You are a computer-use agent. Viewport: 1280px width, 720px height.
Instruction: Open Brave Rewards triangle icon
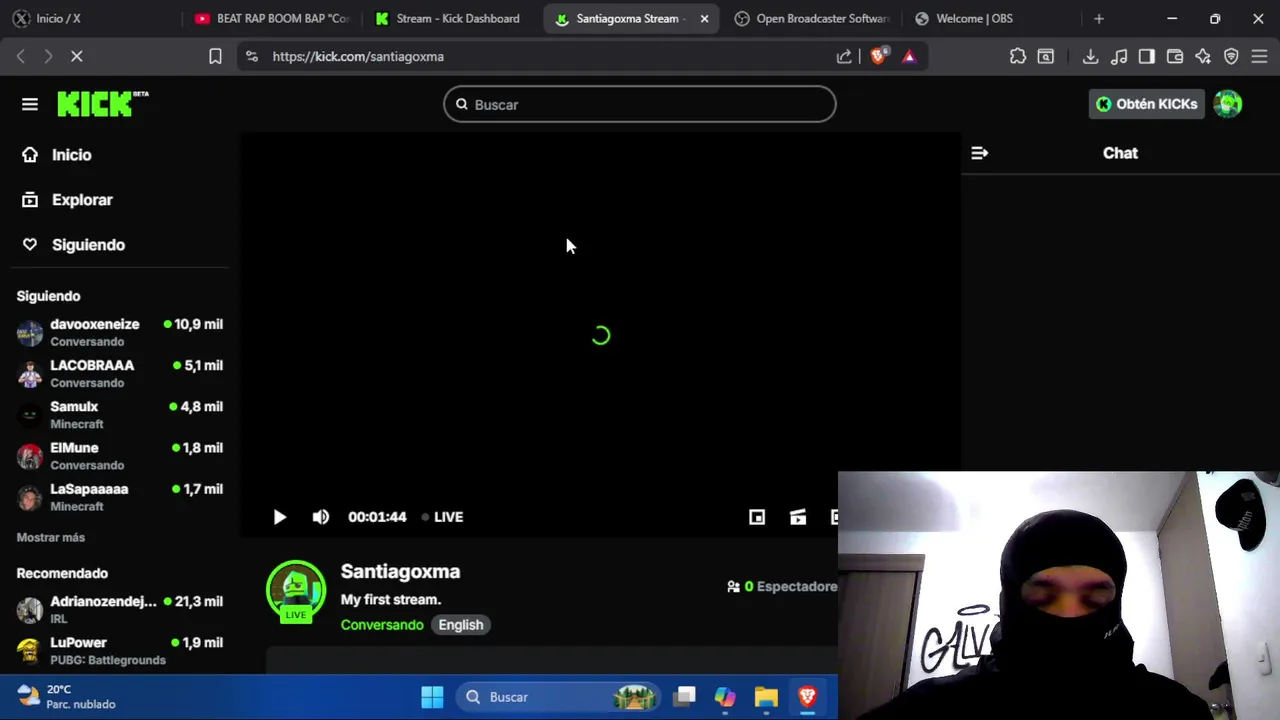909,57
